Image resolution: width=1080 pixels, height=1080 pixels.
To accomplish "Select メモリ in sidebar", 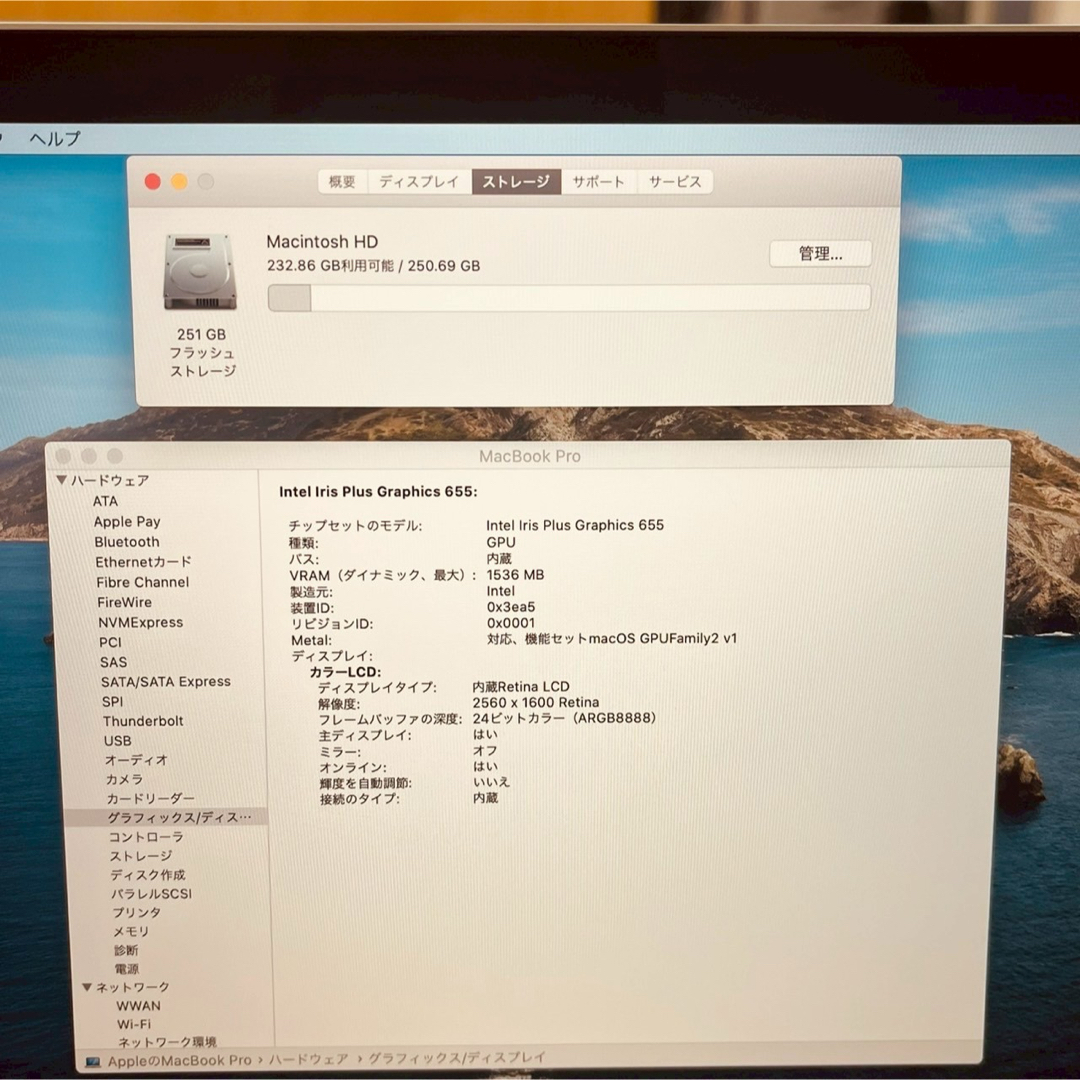I will pyautogui.click(x=132, y=931).
